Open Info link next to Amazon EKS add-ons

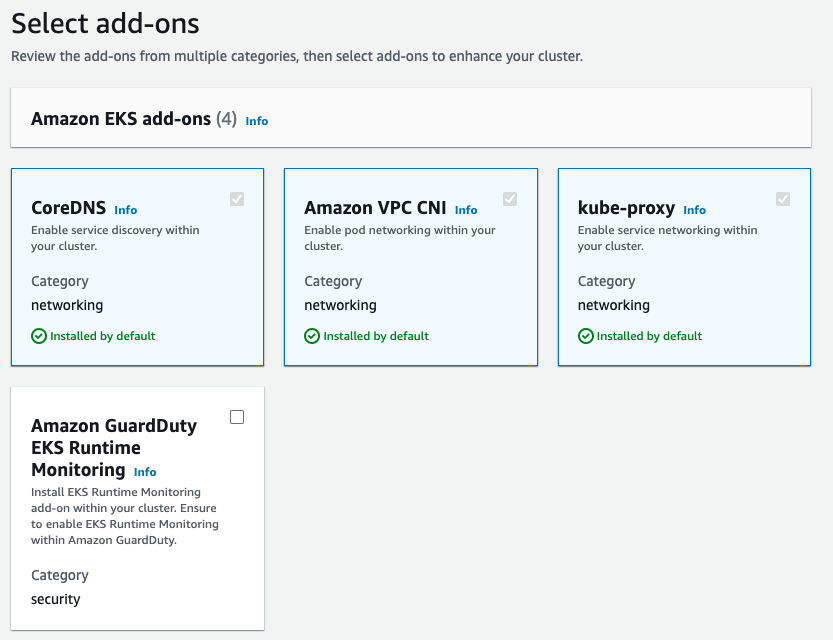pos(257,121)
